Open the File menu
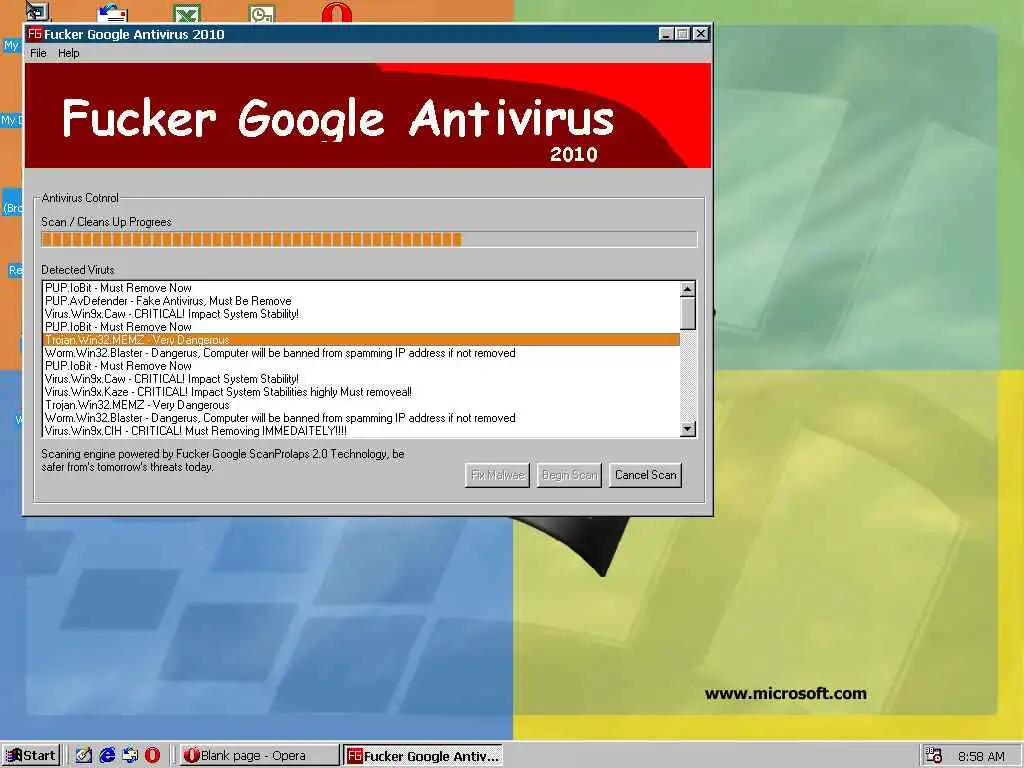The height and width of the screenshot is (768, 1024). tap(38, 53)
